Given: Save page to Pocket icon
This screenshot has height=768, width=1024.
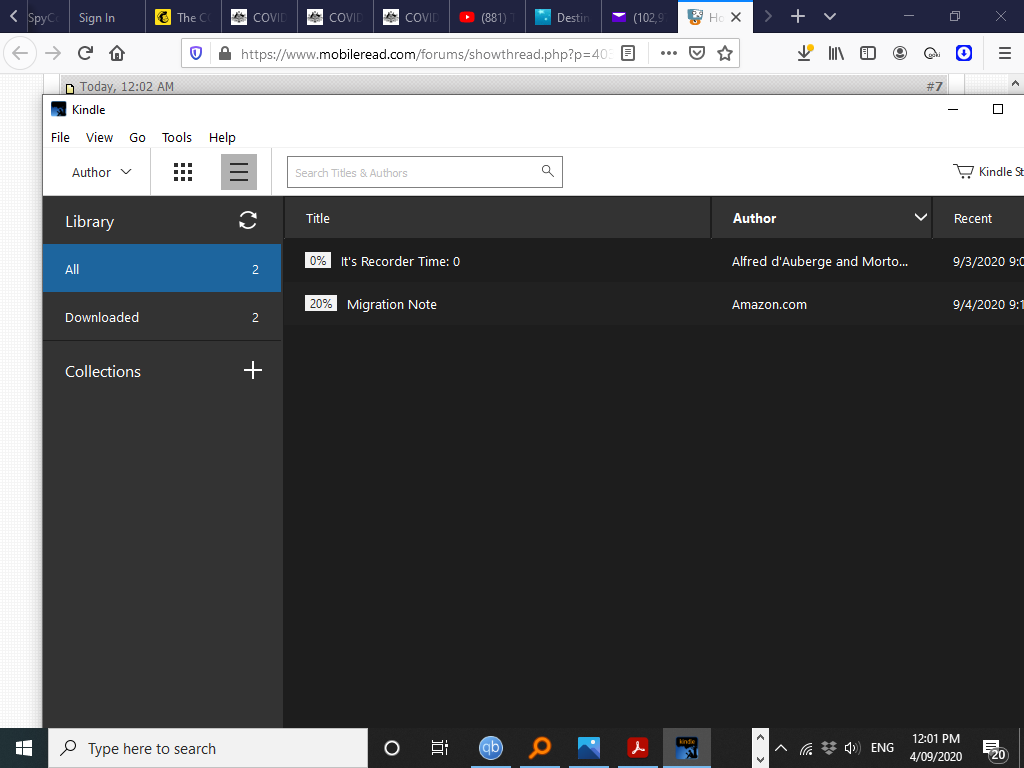Looking at the screenshot, I should point(697,54).
